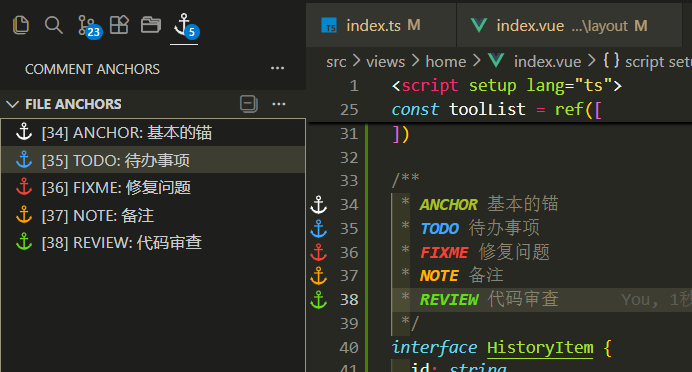Select the white ANCHOR icon in sidebar list
This screenshot has width=692, height=372.
(24, 132)
